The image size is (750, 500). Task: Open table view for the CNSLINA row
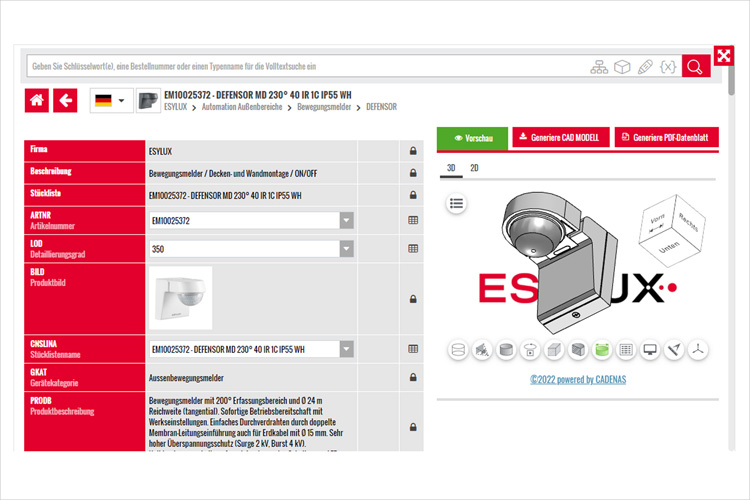point(413,349)
